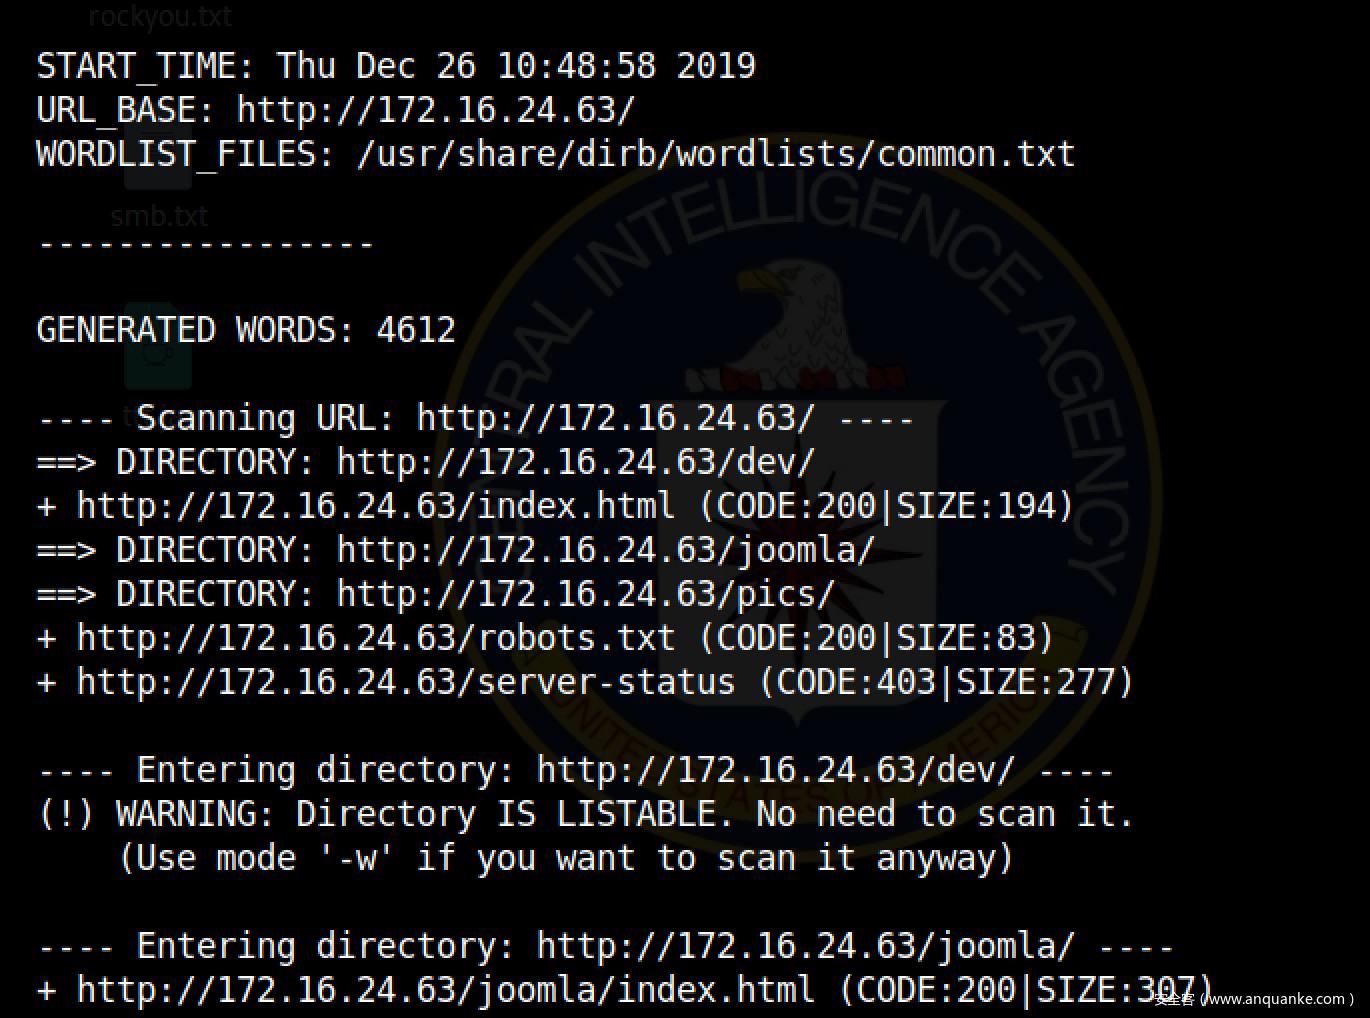Click the '-w' mode option text
The width and height of the screenshot is (1370, 1018).
tap(356, 858)
